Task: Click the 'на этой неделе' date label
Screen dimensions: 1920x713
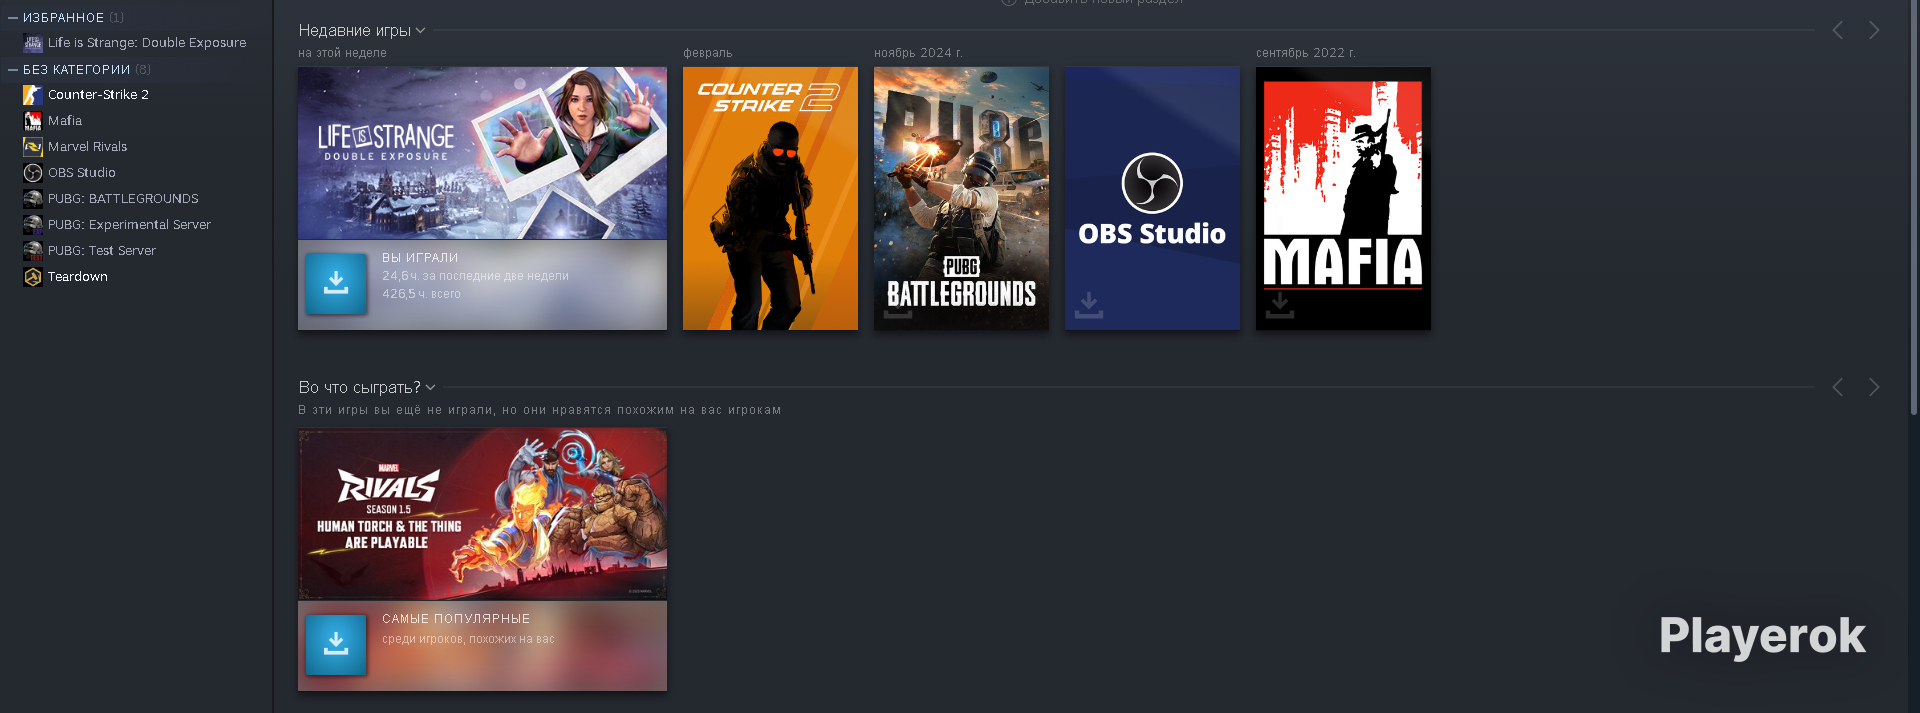Action: coord(342,53)
